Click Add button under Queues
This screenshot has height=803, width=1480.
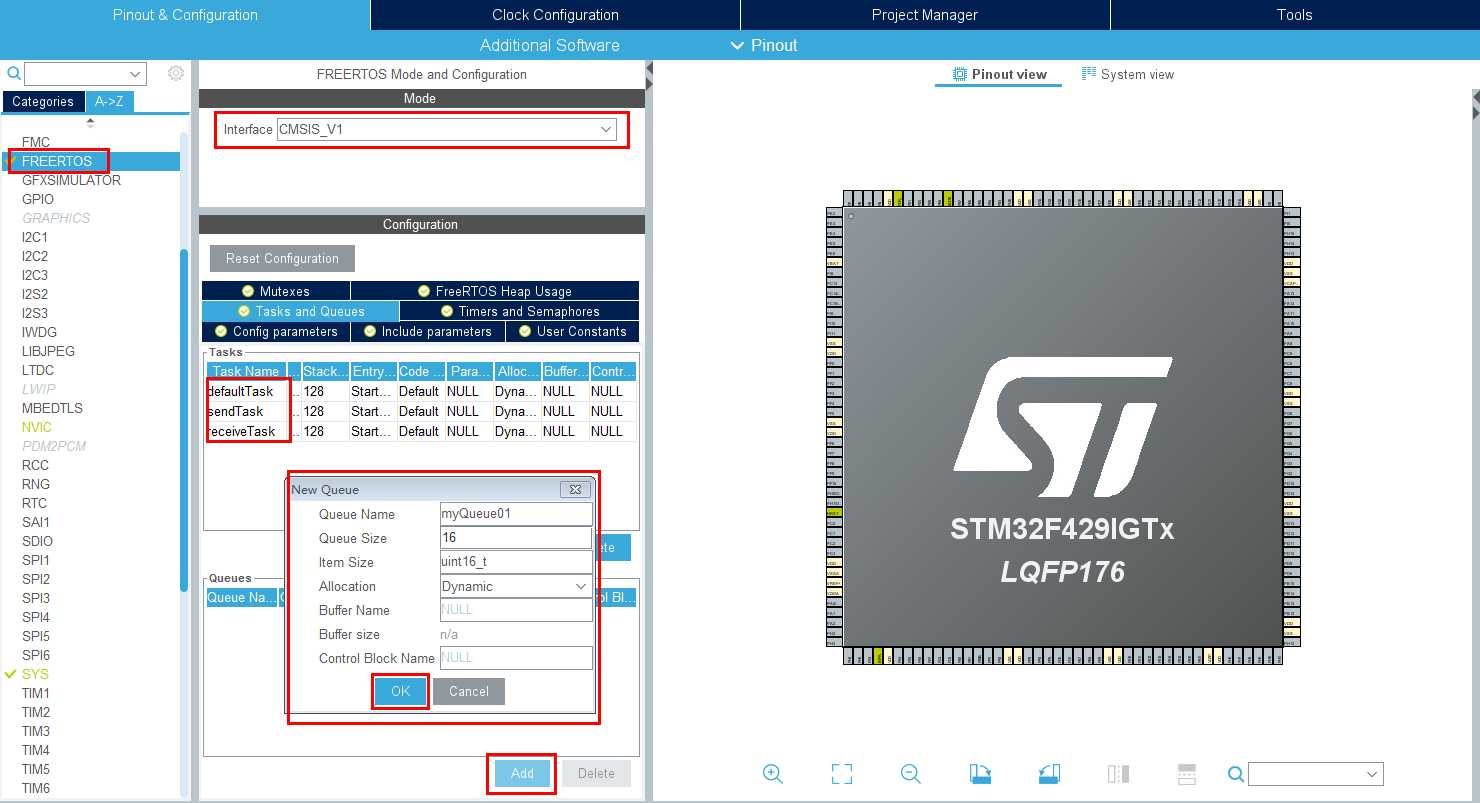pyautogui.click(x=522, y=773)
